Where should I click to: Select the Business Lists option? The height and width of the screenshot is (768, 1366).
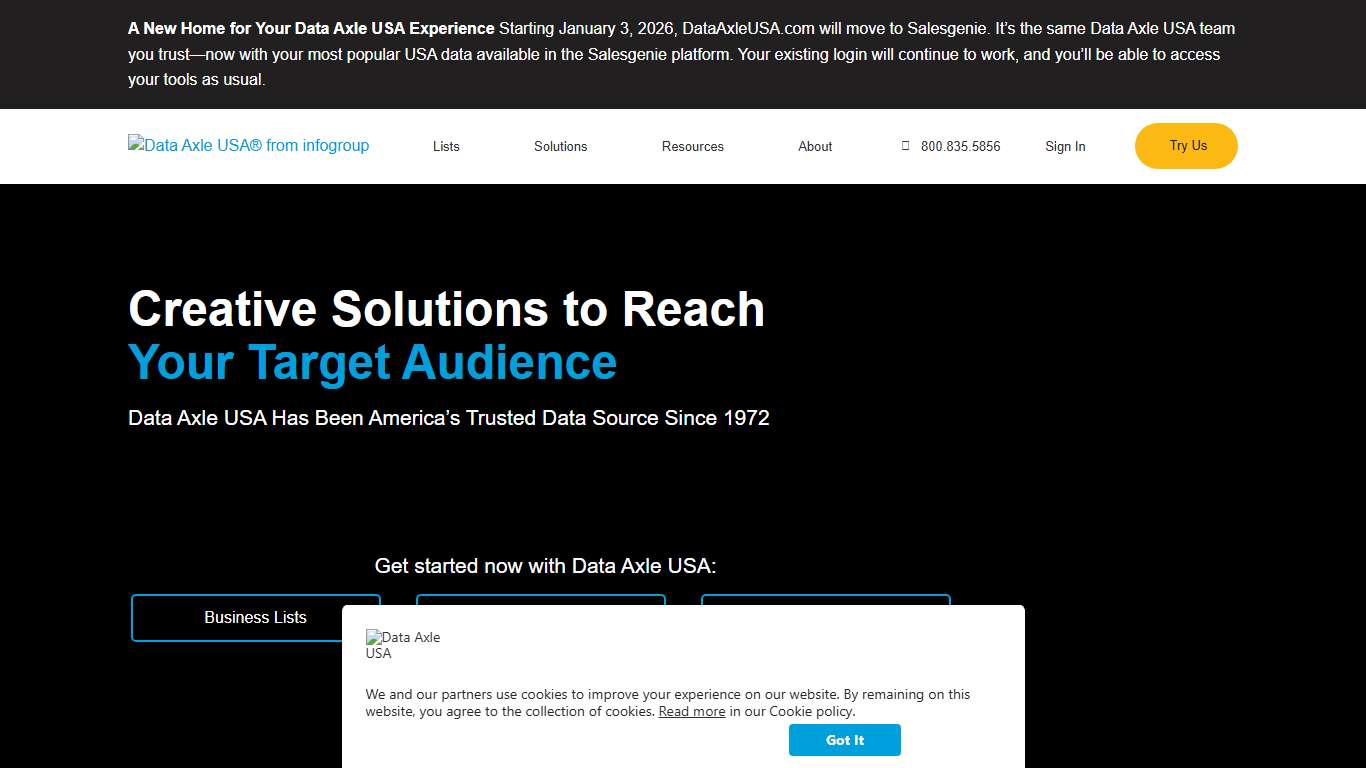pyautogui.click(x=255, y=617)
